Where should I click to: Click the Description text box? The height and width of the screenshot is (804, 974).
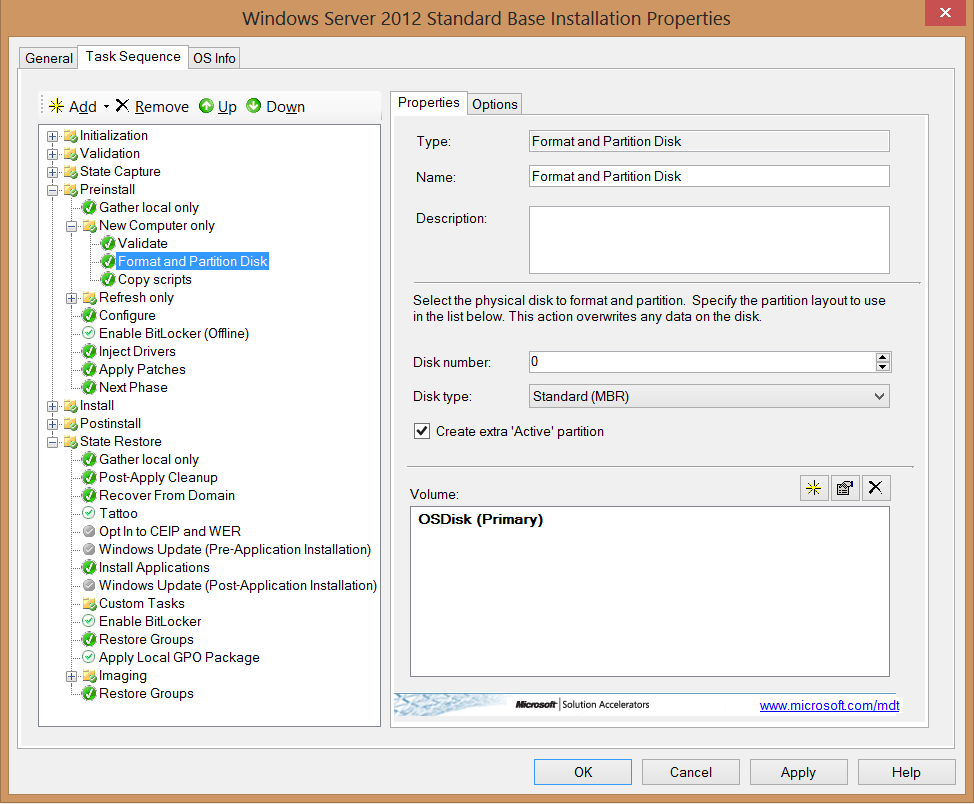(x=709, y=240)
